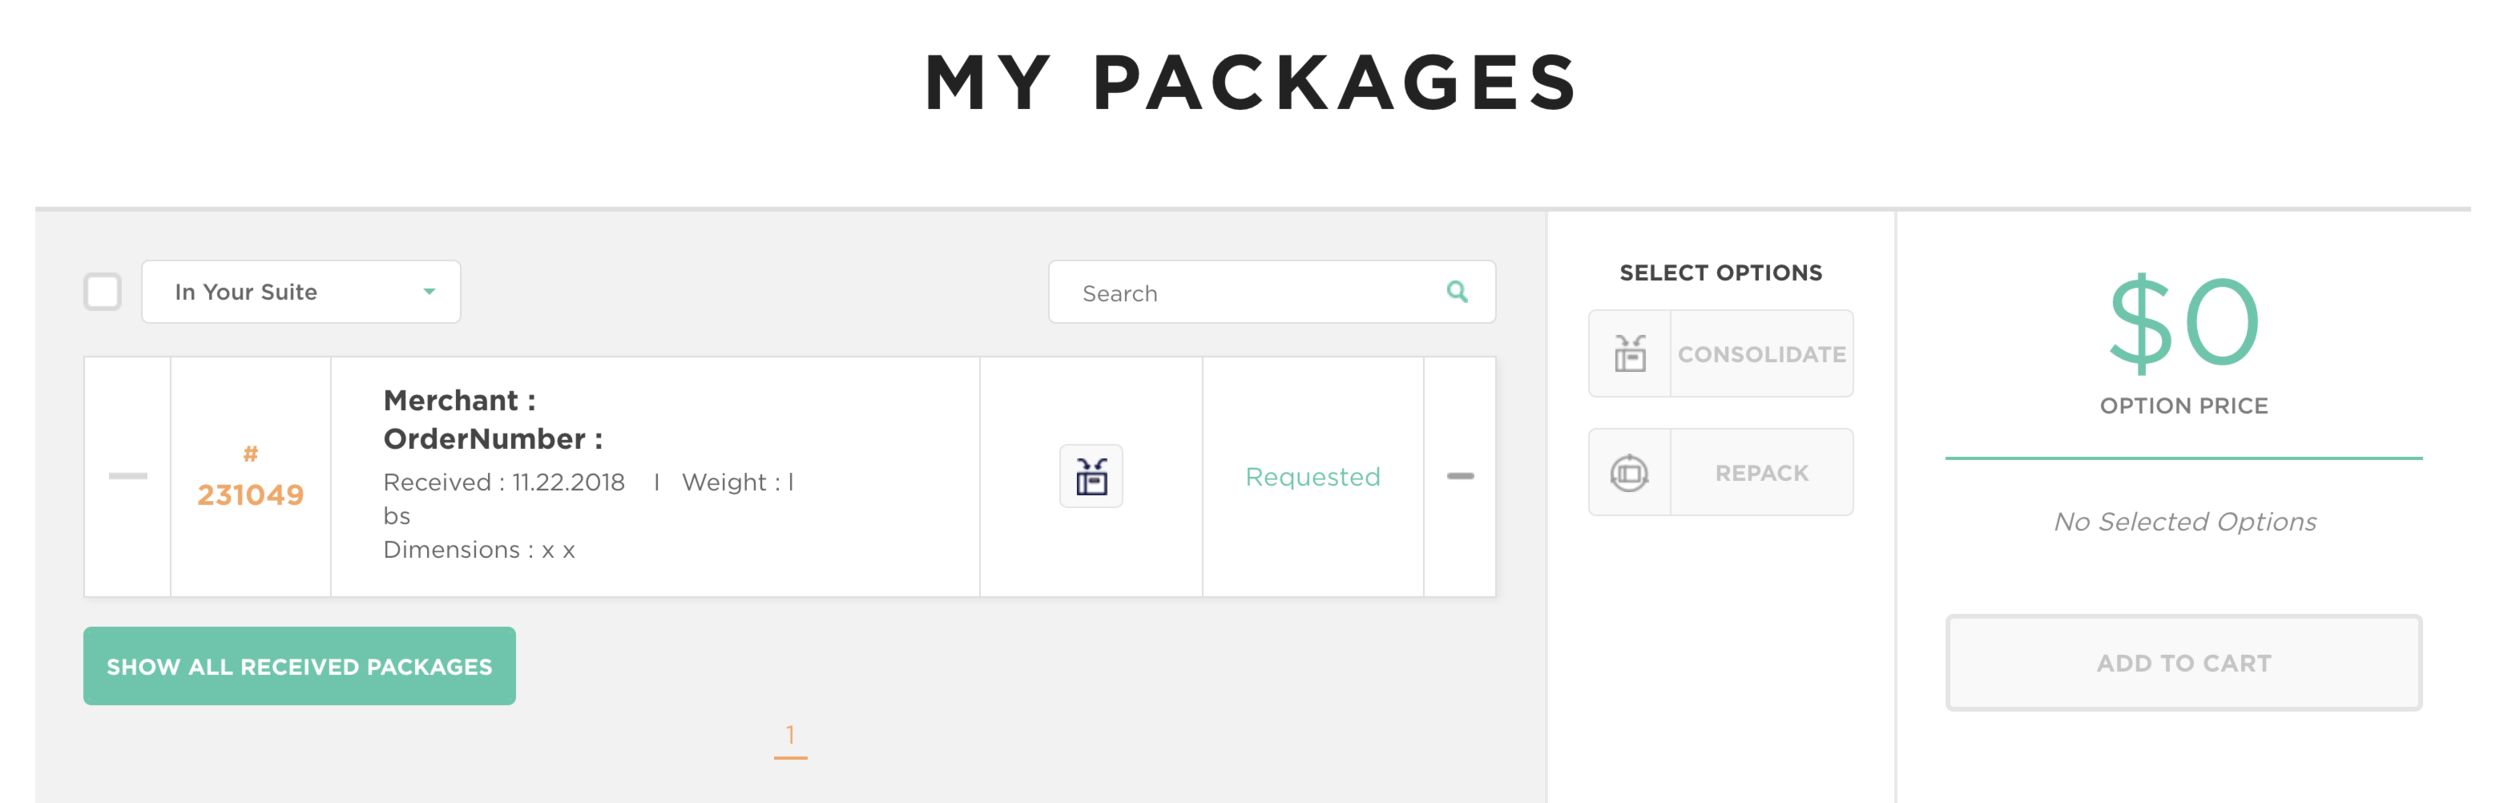Click the Merchant details of package row
The height and width of the screenshot is (803, 2500).
click(x=590, y=475)
